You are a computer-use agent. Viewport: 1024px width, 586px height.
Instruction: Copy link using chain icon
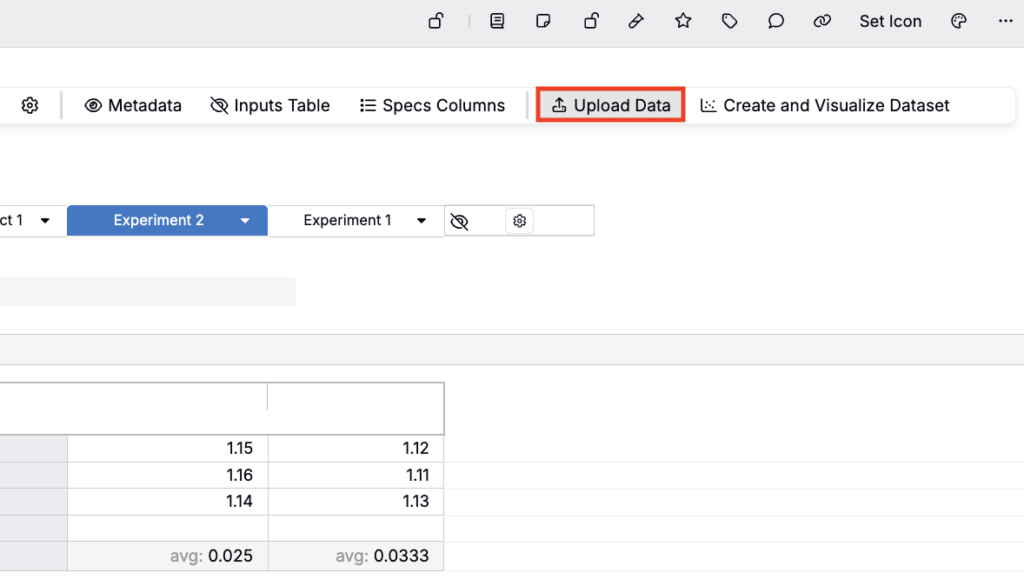822,21
